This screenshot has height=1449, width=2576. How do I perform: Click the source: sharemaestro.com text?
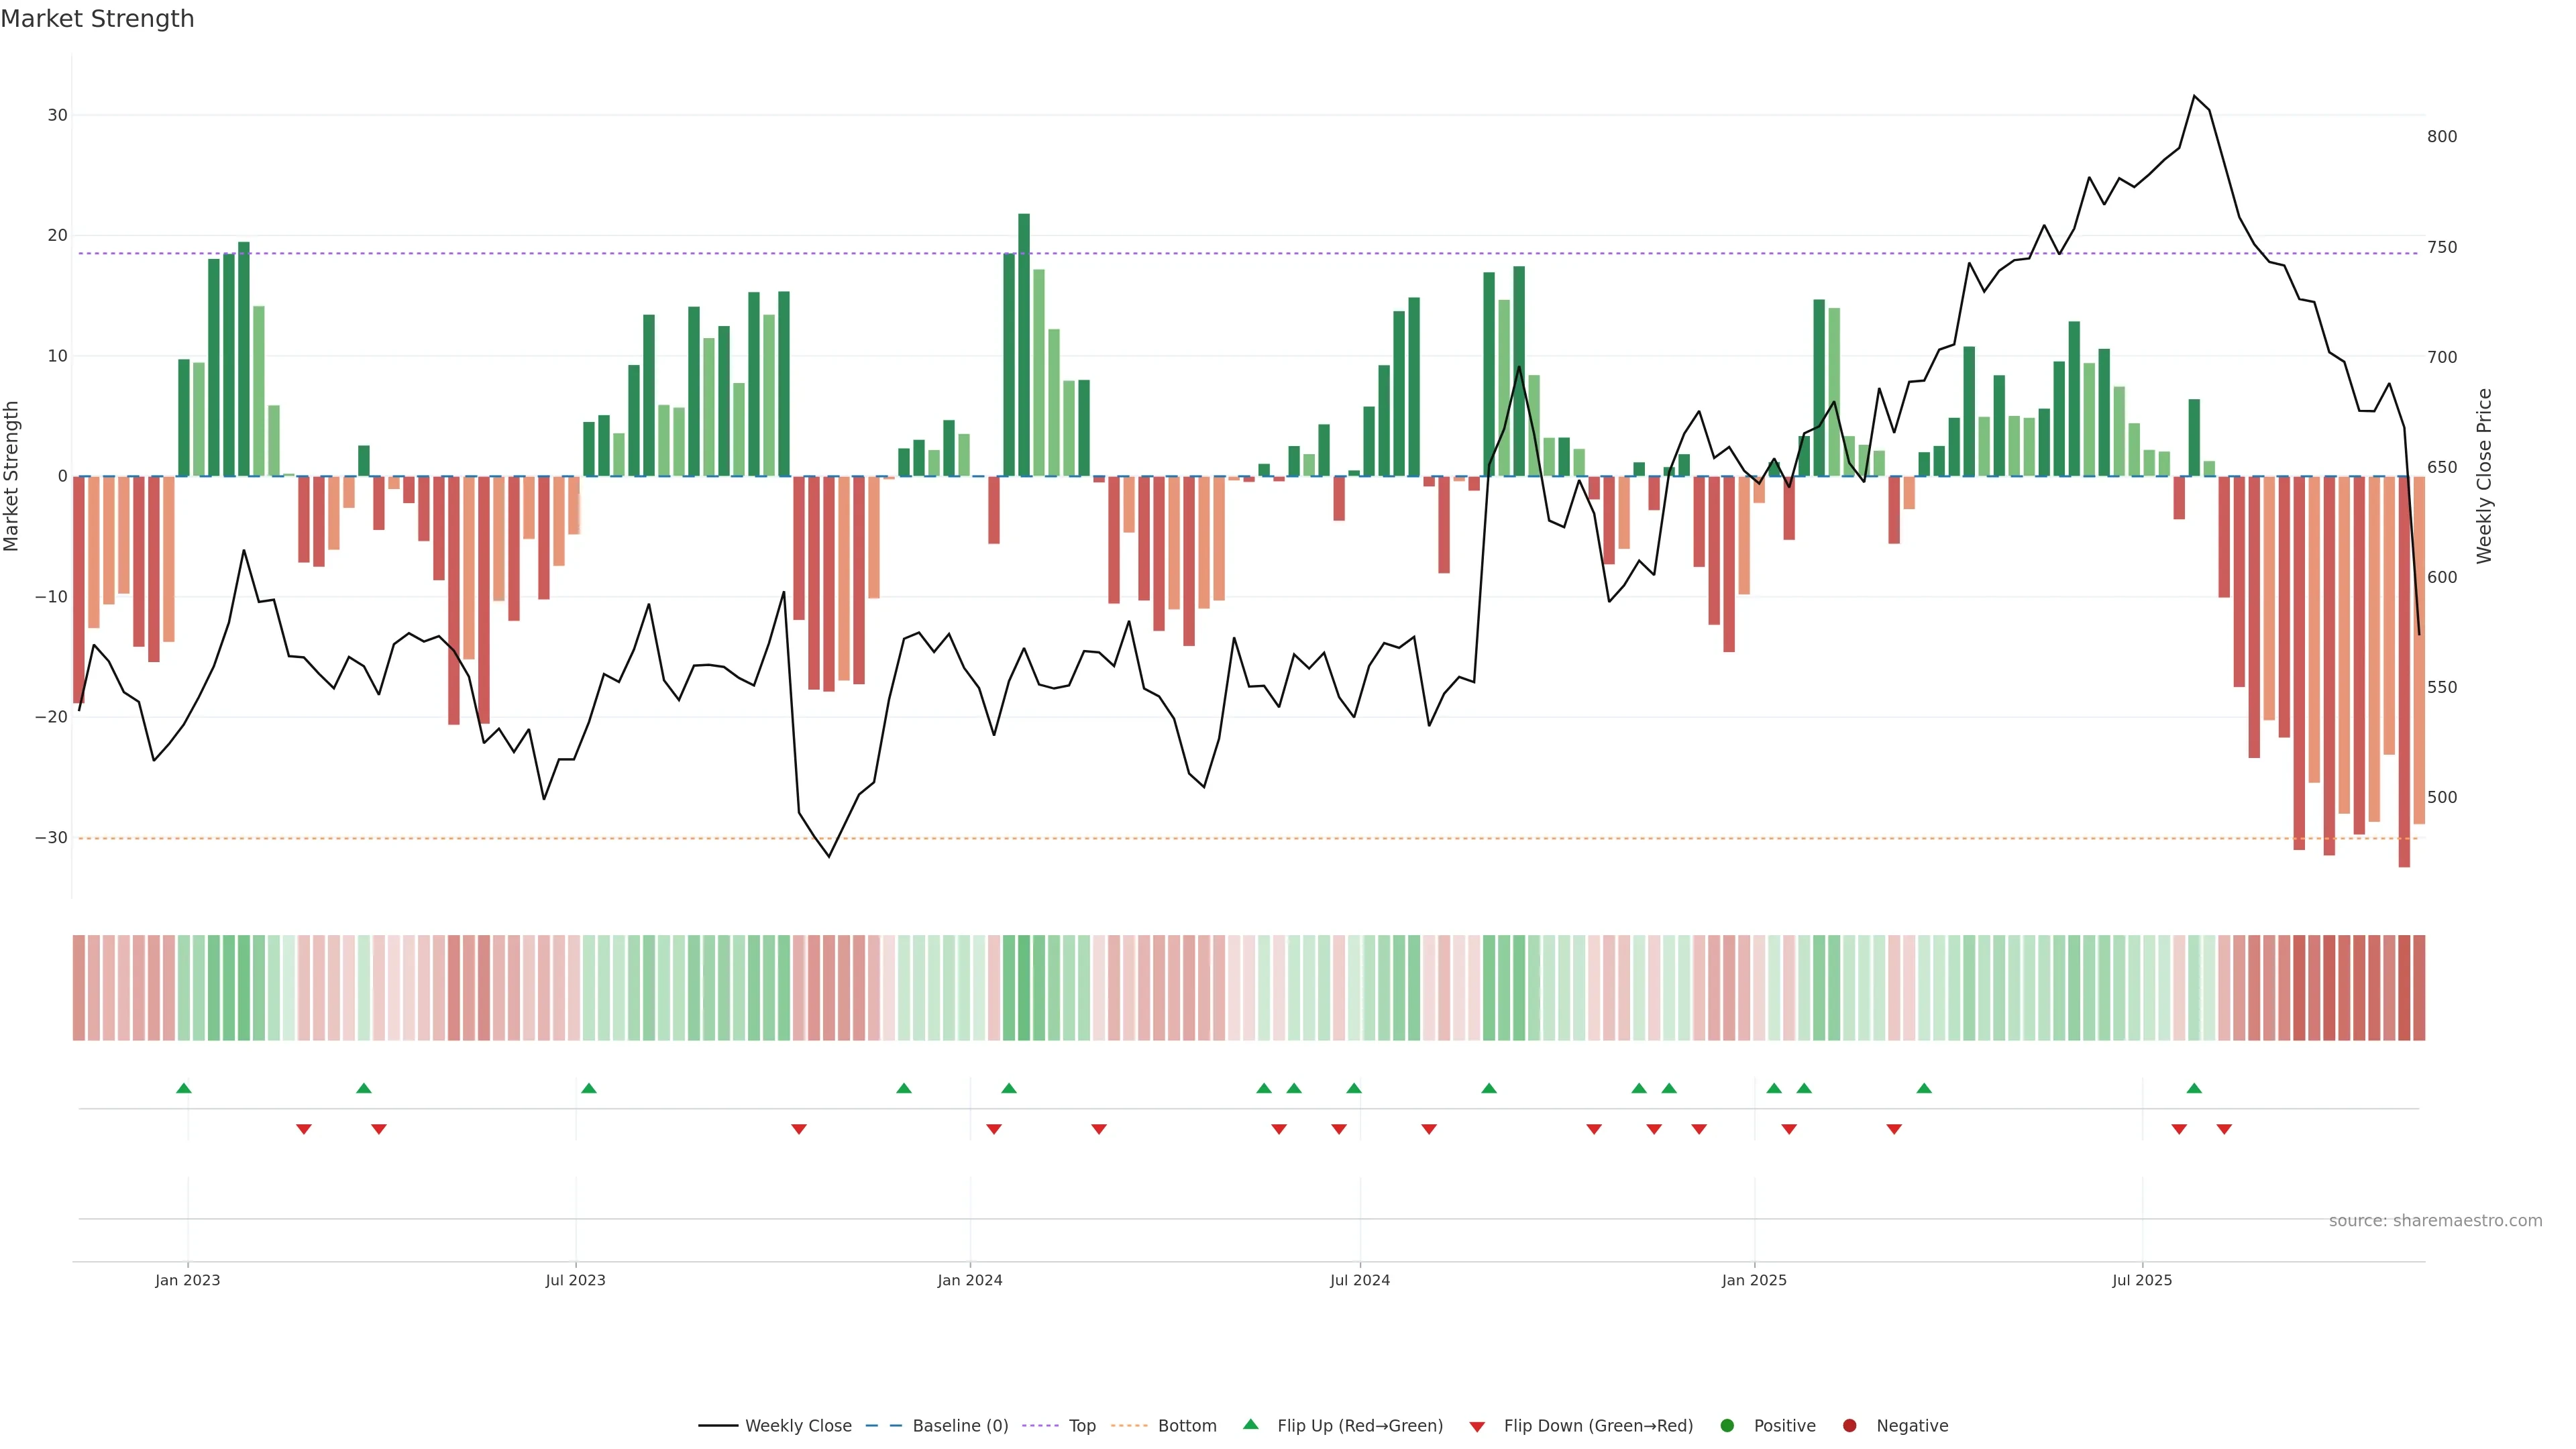2435,1220
